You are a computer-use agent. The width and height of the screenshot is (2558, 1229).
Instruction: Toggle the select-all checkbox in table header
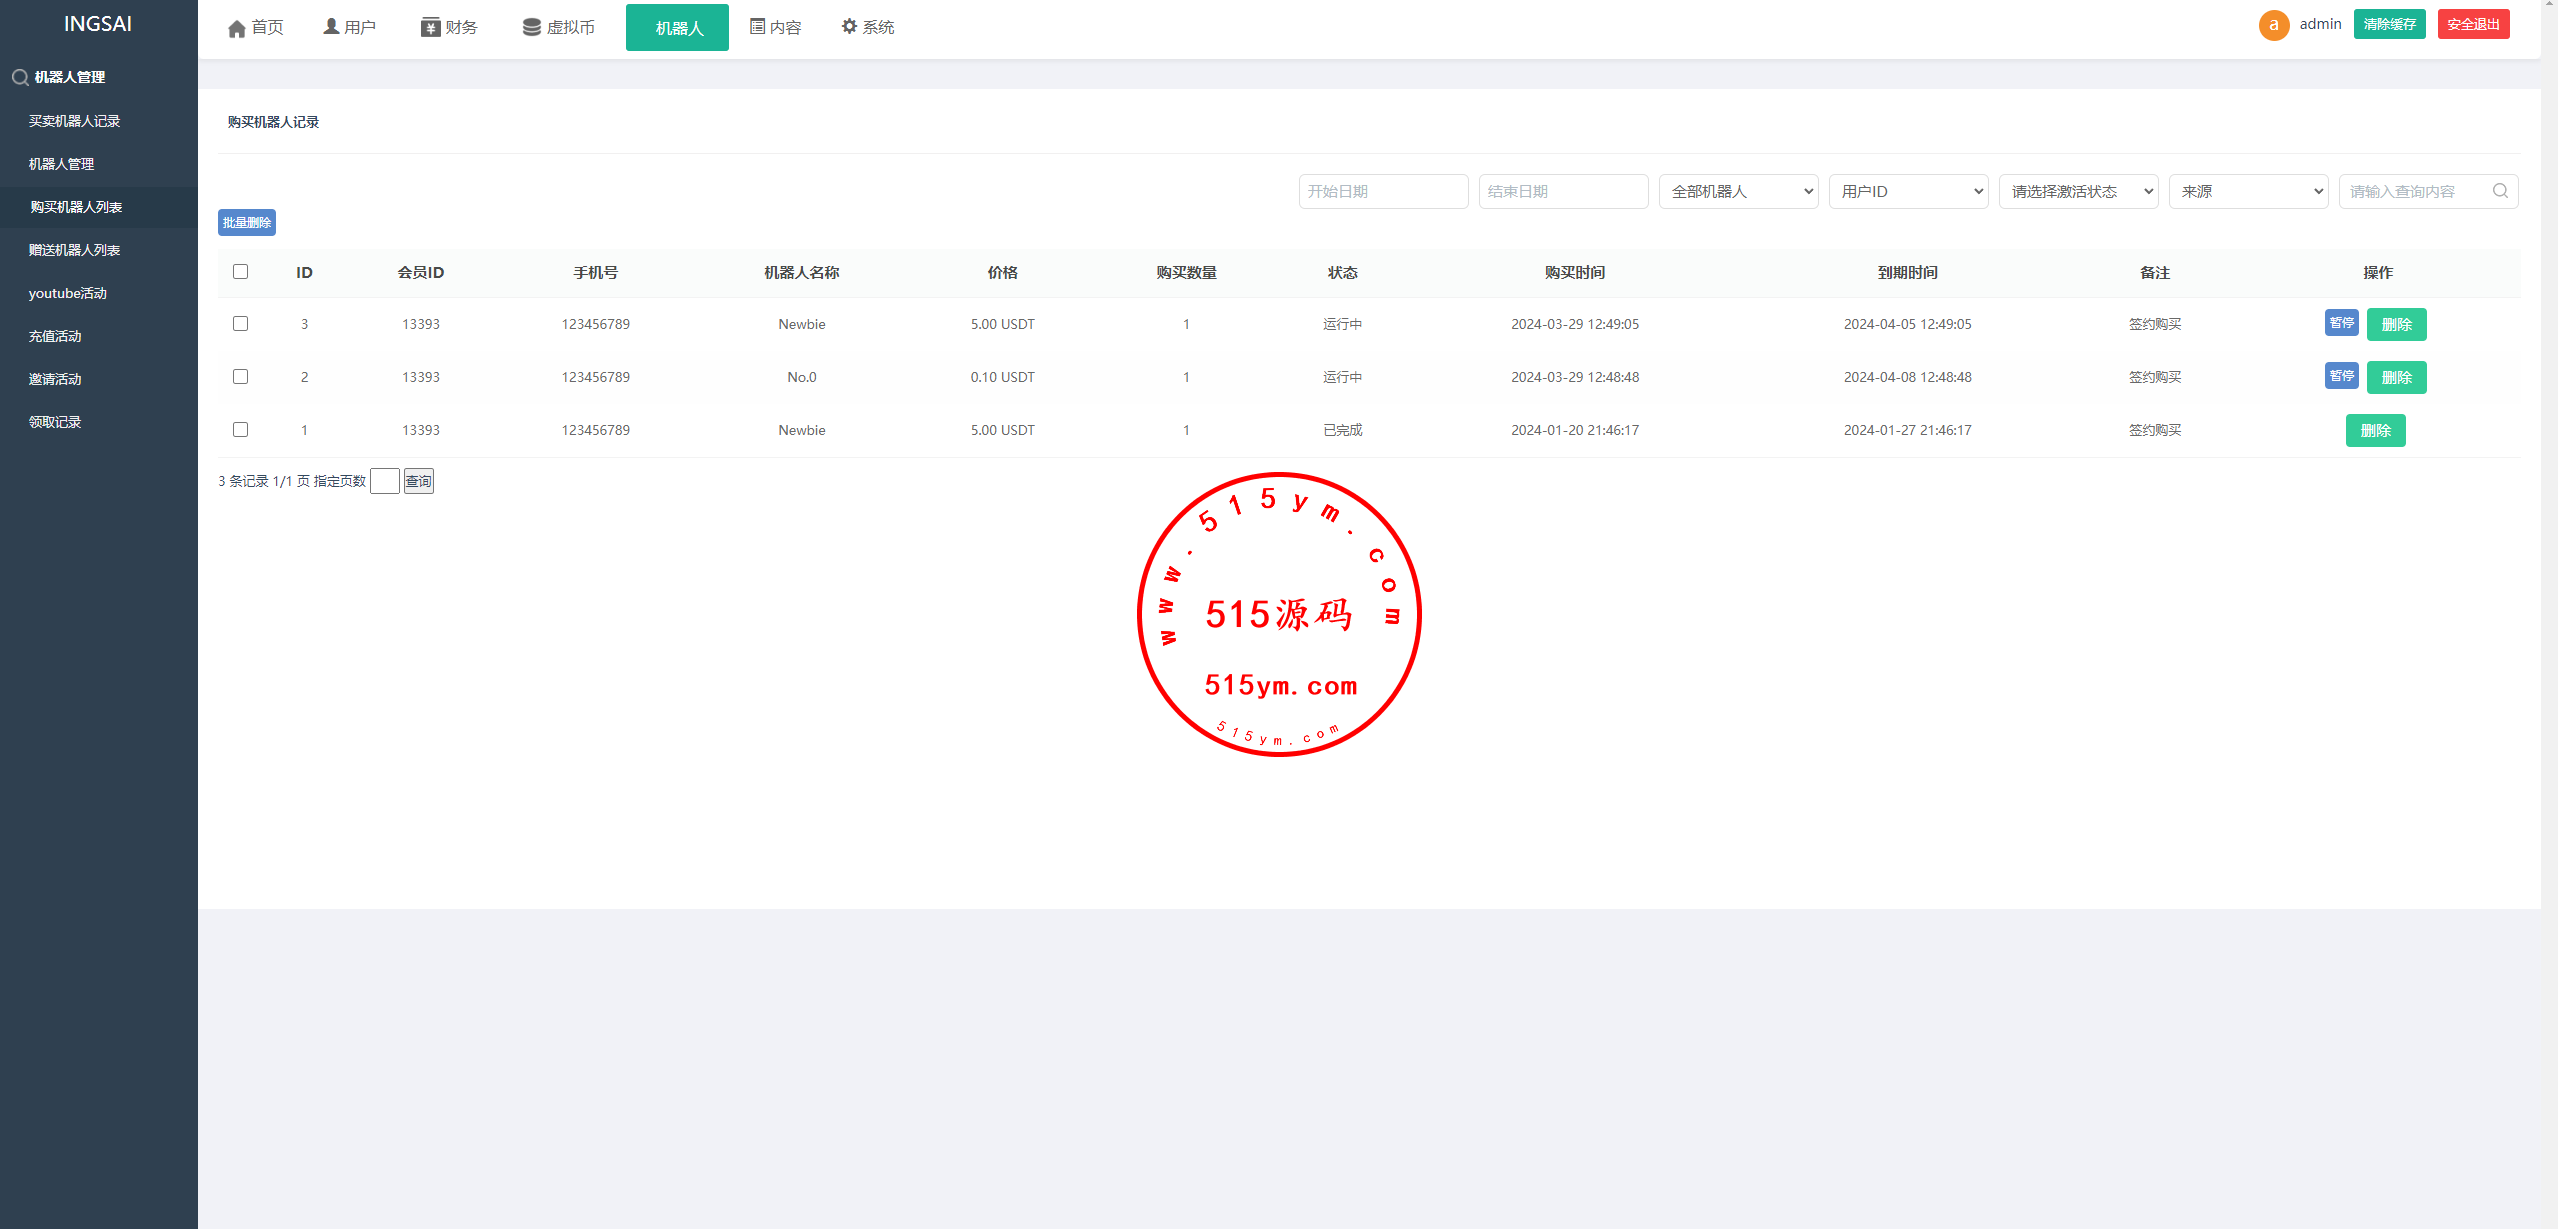240,272
